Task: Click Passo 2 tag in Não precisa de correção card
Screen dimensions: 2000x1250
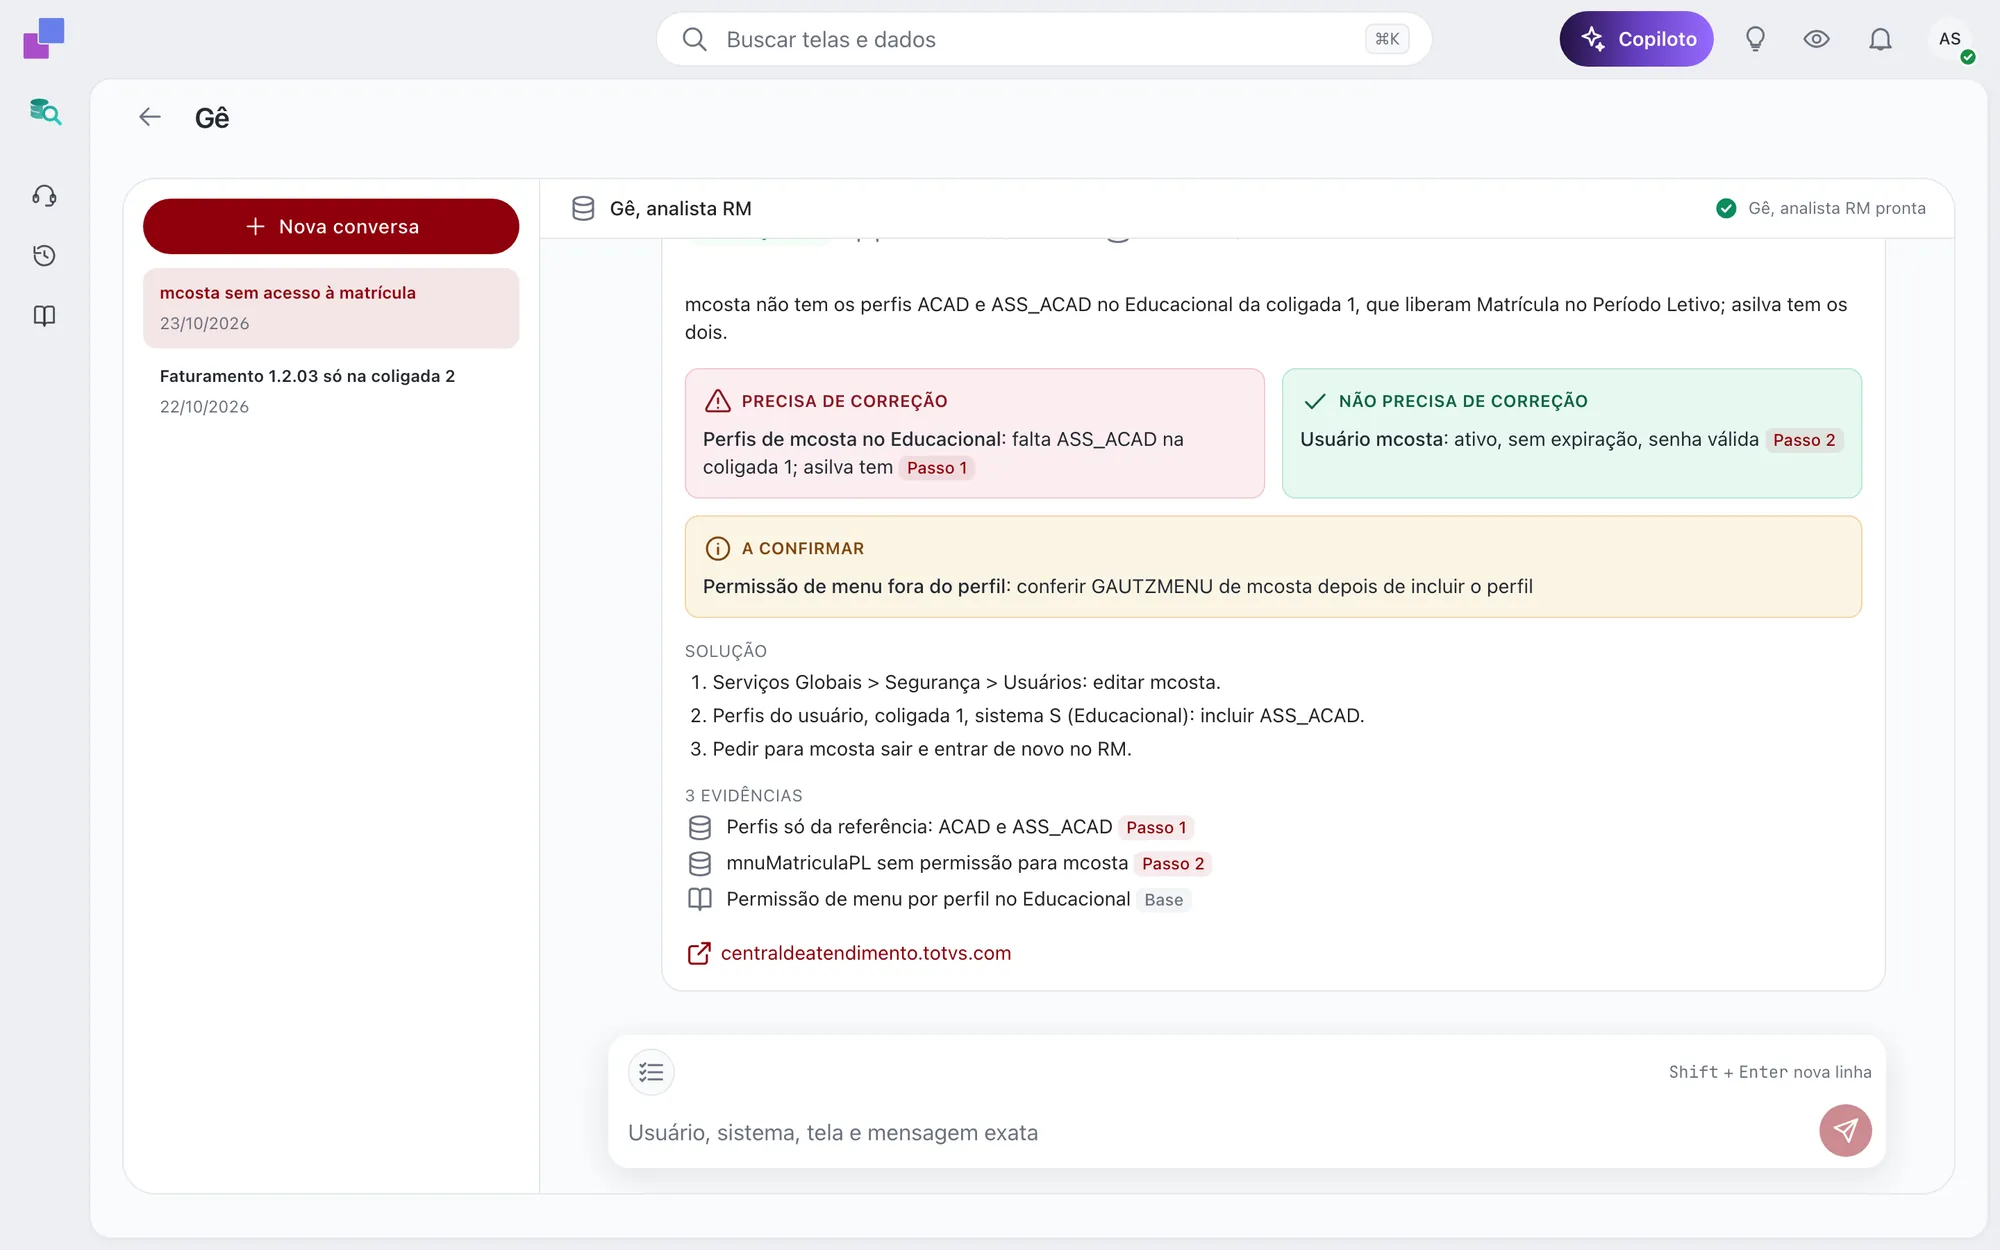Action: [1804, 440]
